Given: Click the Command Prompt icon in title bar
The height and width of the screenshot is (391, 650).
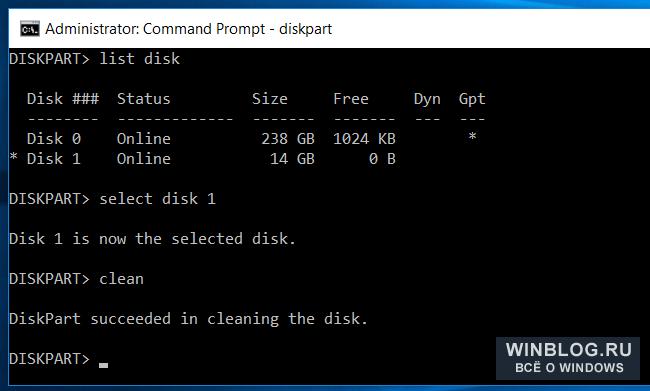Looking at the screenshot, I should [30, 29].
